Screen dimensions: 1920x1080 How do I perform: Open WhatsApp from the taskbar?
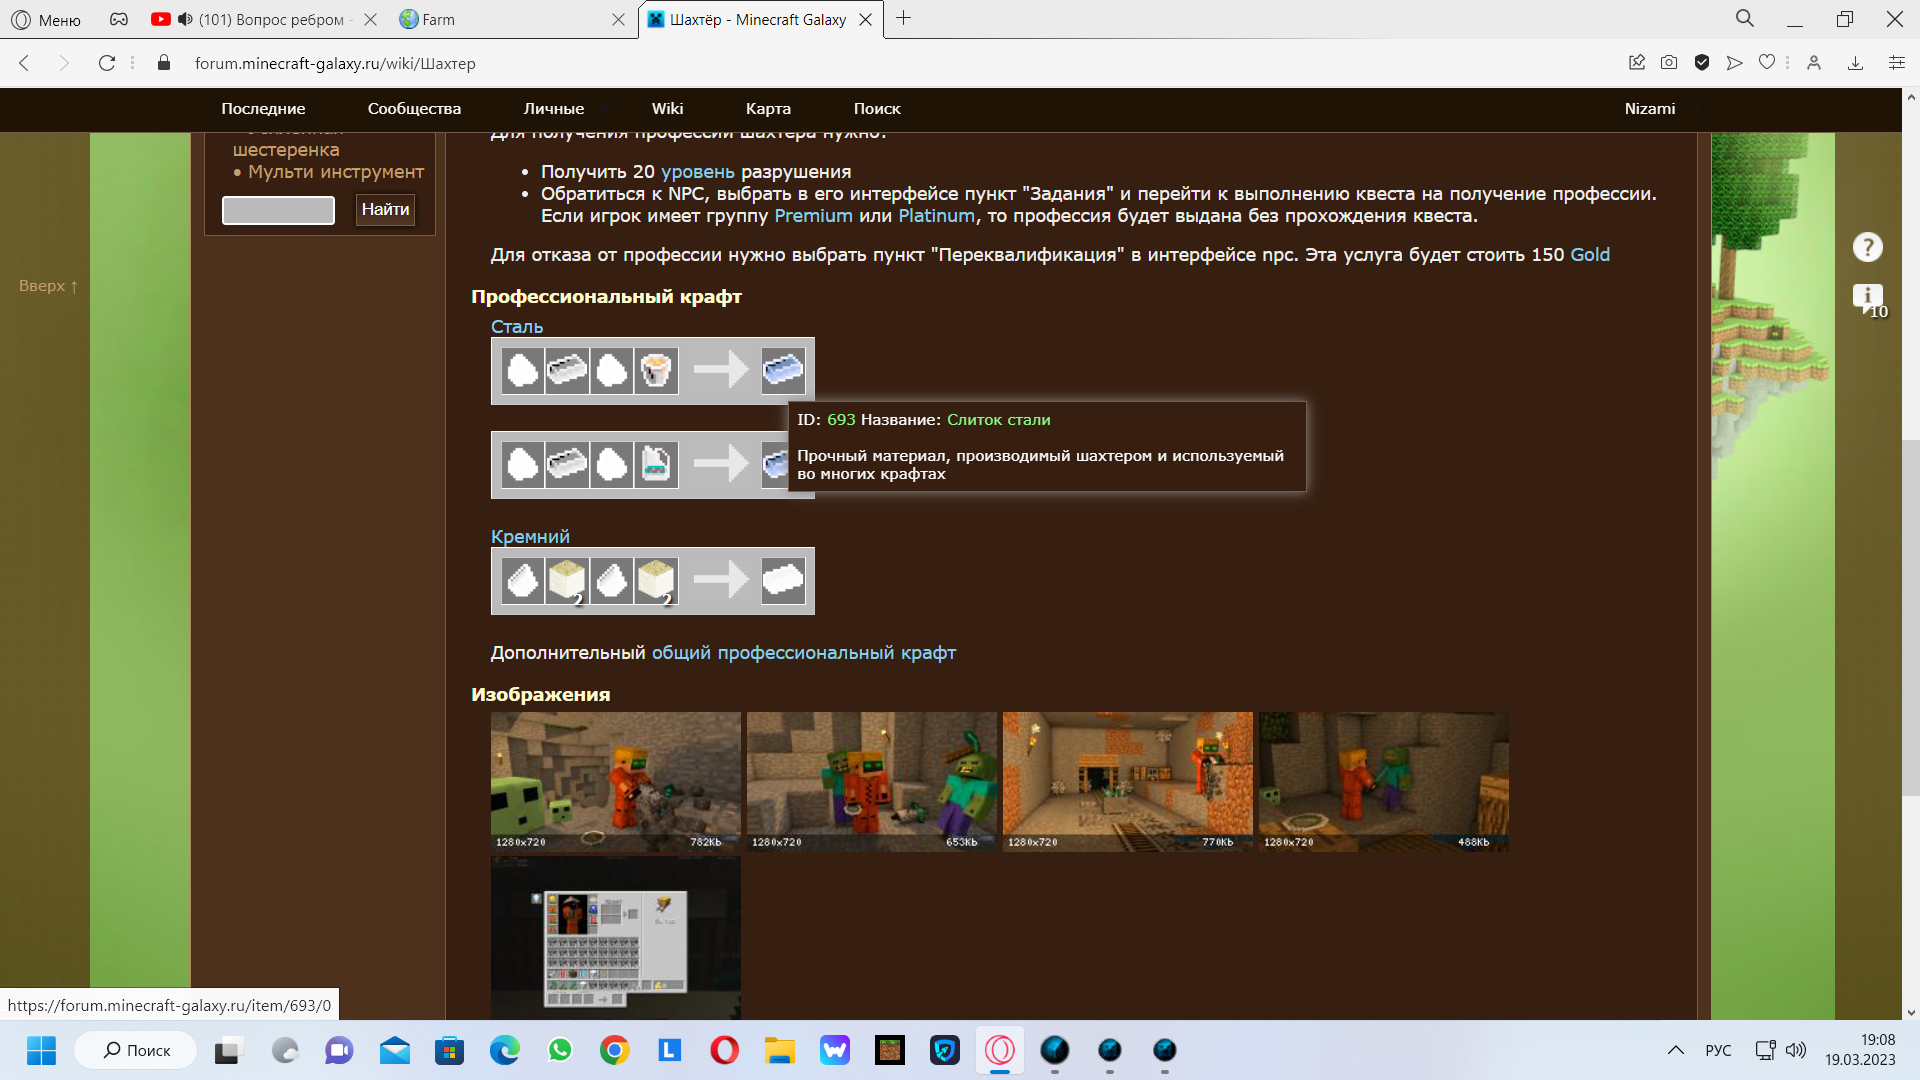(x=560, y=1050)
